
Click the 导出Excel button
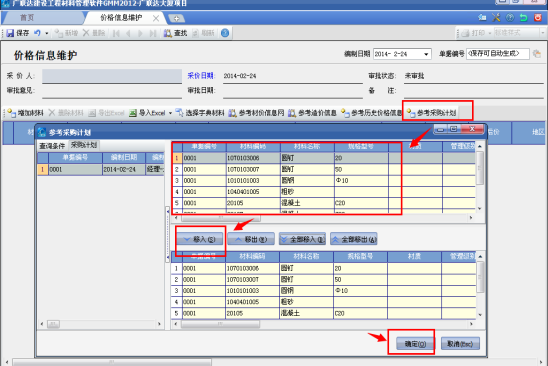(106, 113)
